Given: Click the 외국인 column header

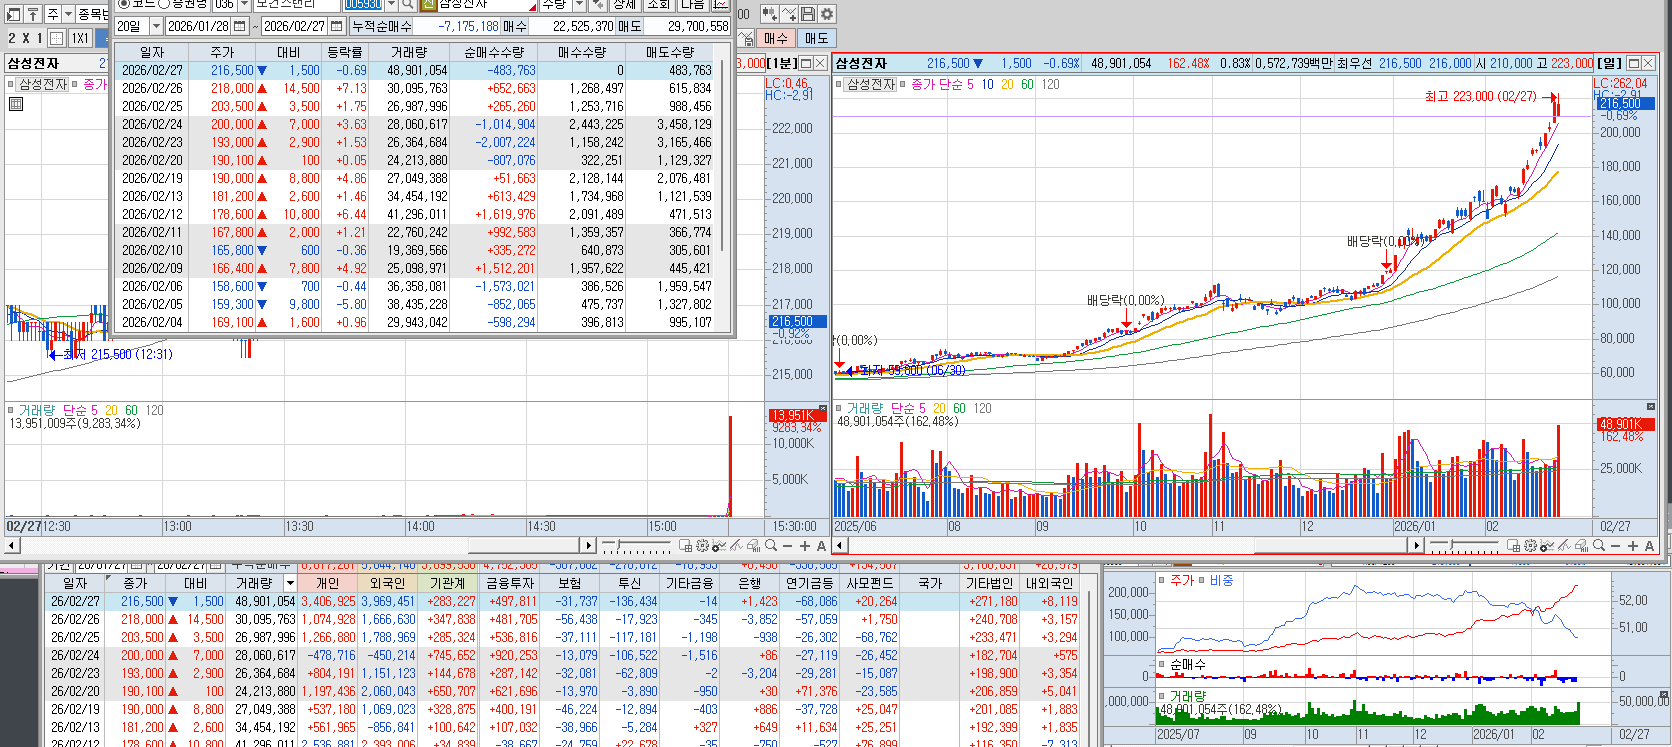Looking at the screenshot, I should click(x=387, y=583).
